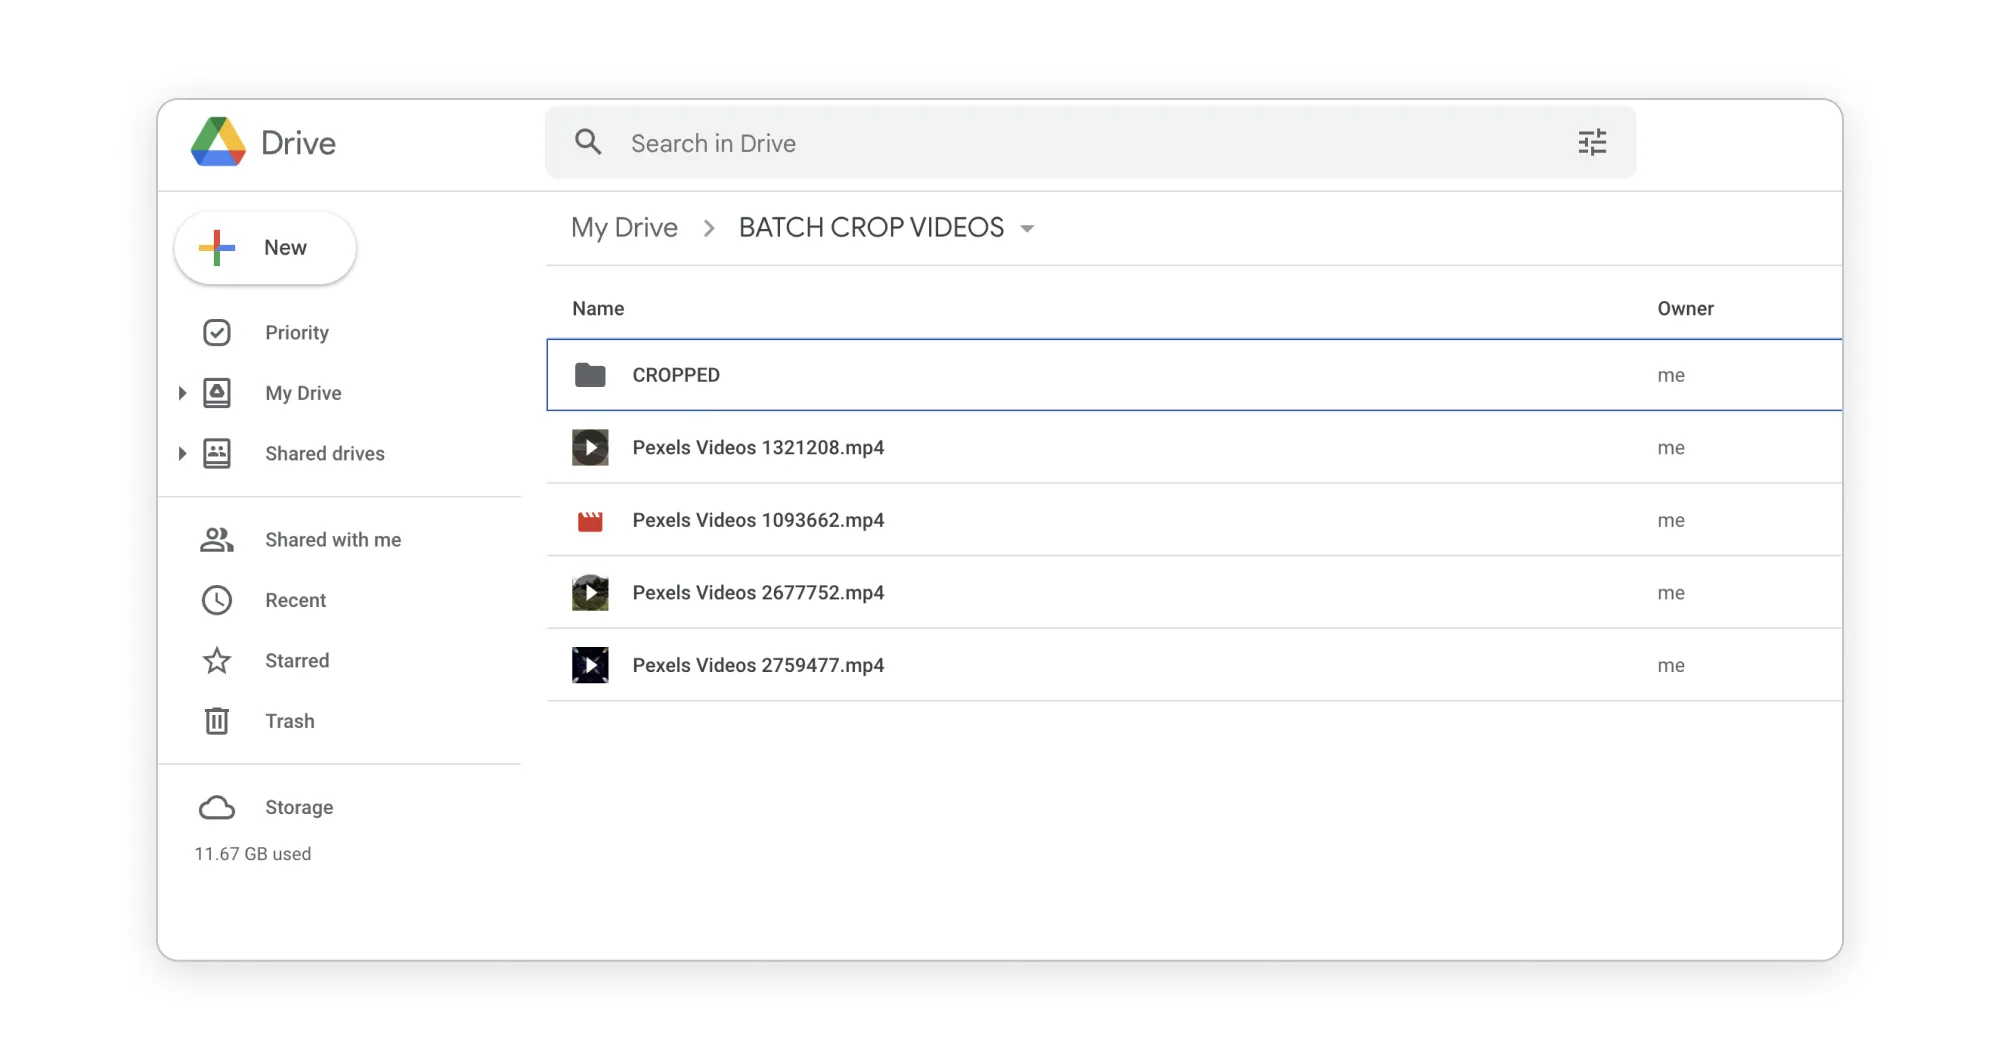Click the Recent clock icon
The image size is (2000, 1058).
click(x=217, y=600)
